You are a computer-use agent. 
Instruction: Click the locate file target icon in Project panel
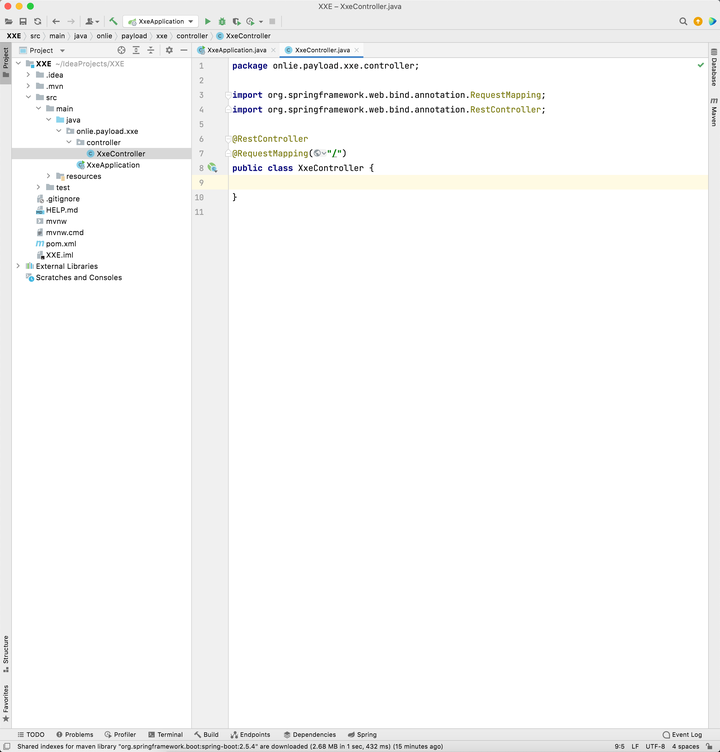tap(122, 50)
